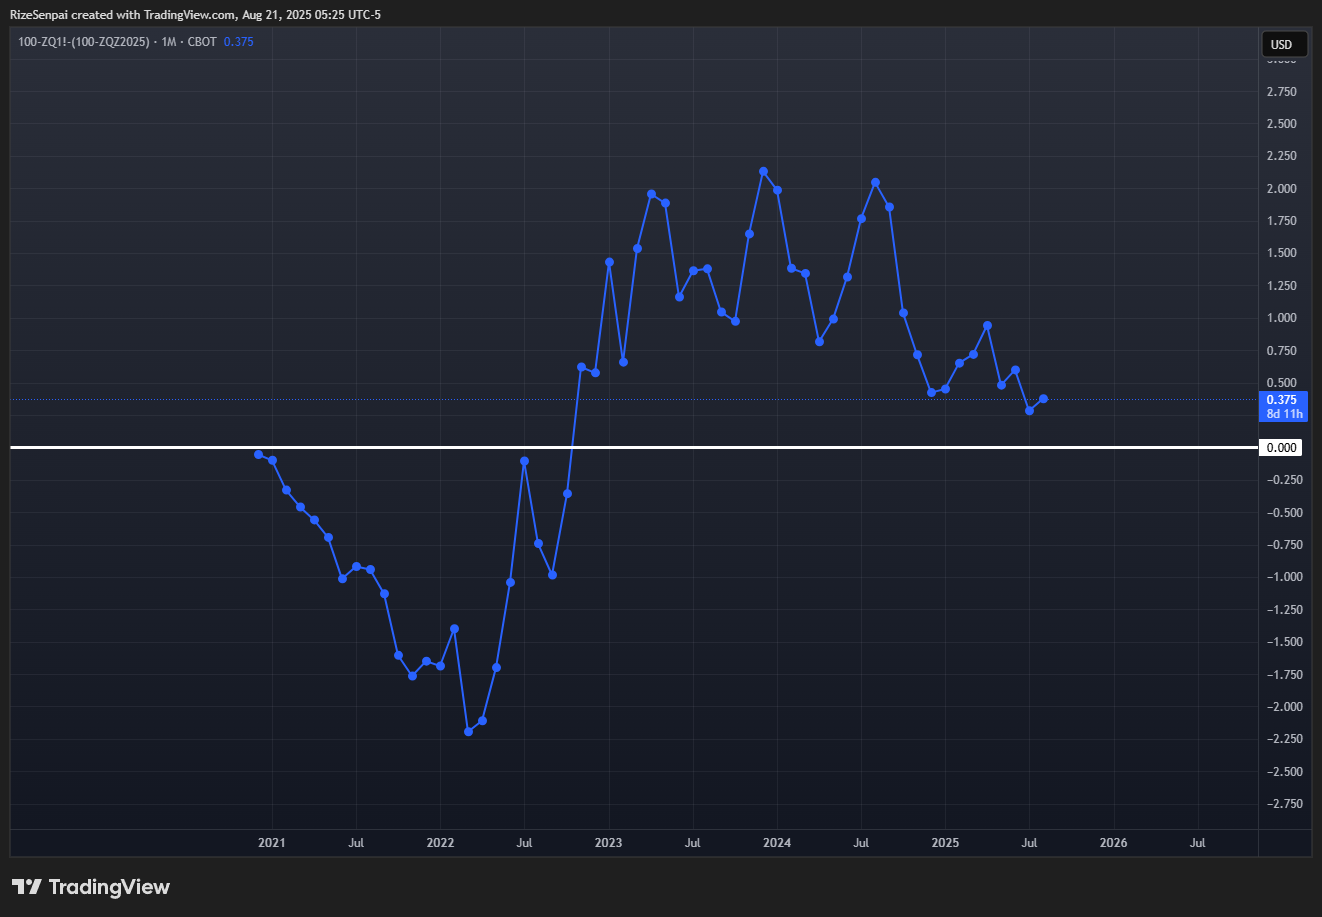Click the 1.000 price axis label
Viewport: 1322px width, 917px height.
coord(1282,318)
